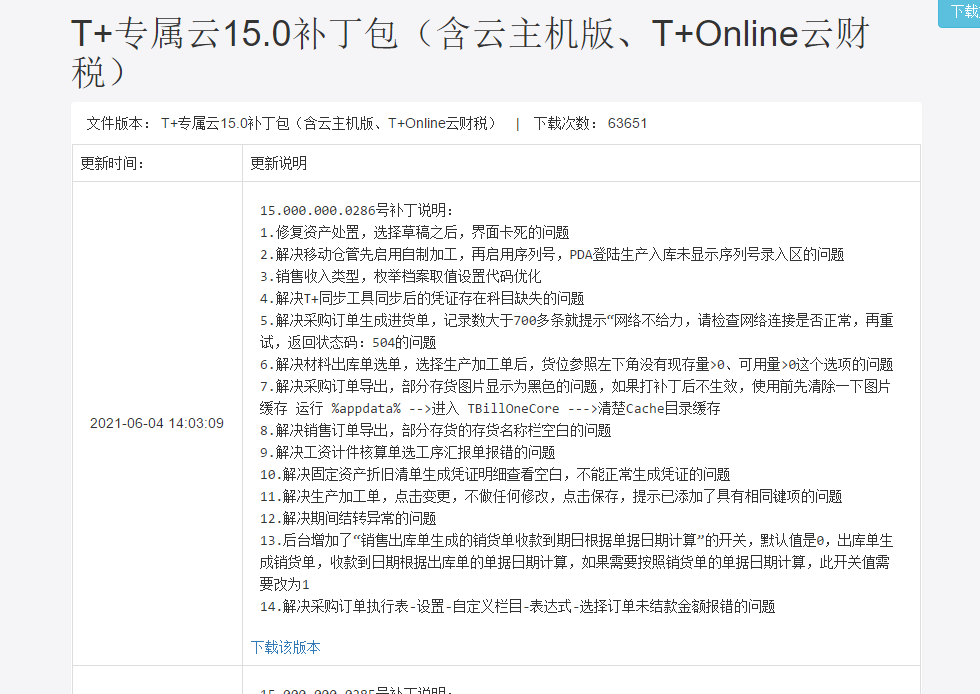
Task: Select patch note 5 about 采购订单生成进货单
Action: click(576, 331)
